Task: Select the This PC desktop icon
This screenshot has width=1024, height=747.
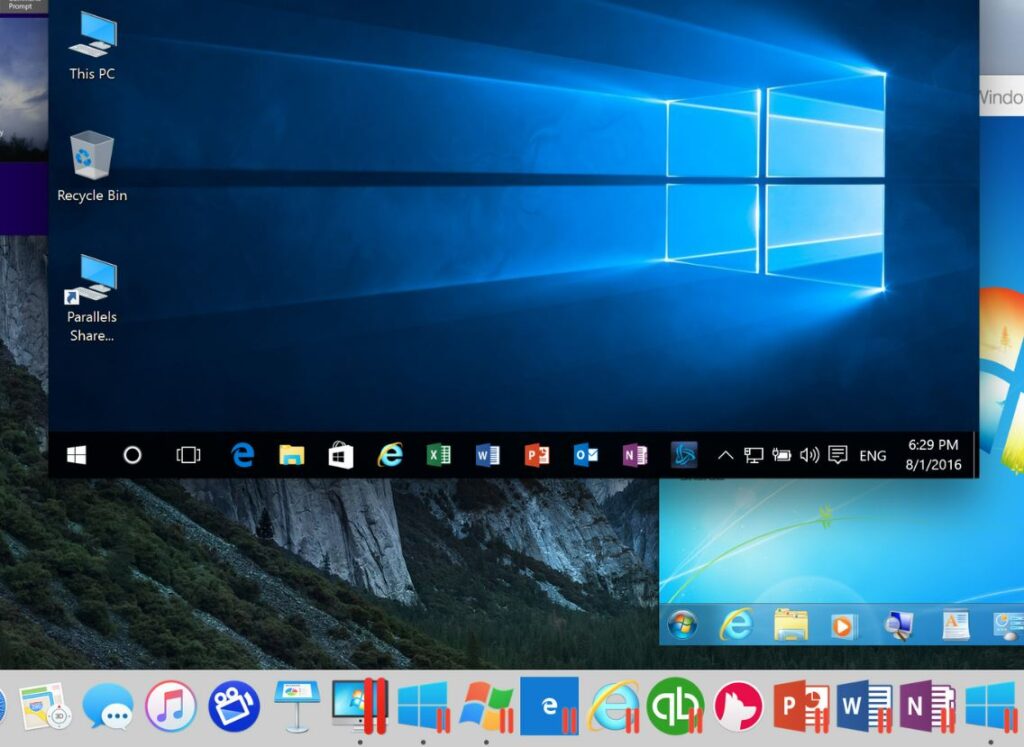Action: tap(92, 46)
